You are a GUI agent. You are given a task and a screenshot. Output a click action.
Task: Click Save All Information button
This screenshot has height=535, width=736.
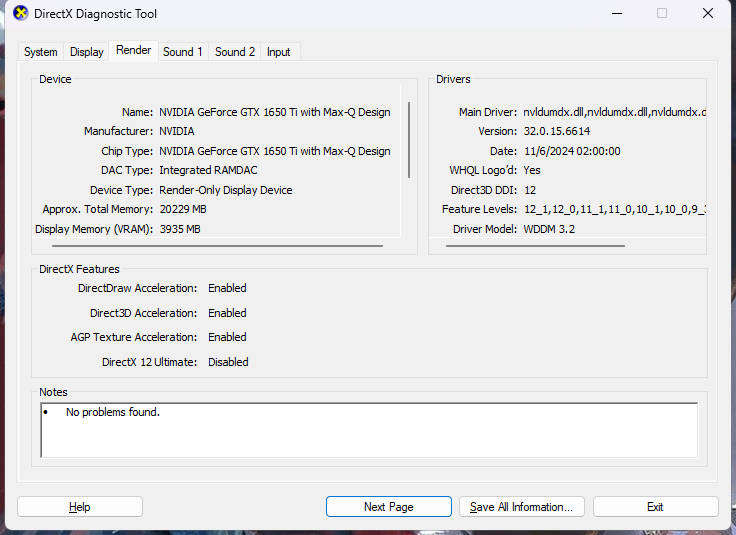point(521,507)
